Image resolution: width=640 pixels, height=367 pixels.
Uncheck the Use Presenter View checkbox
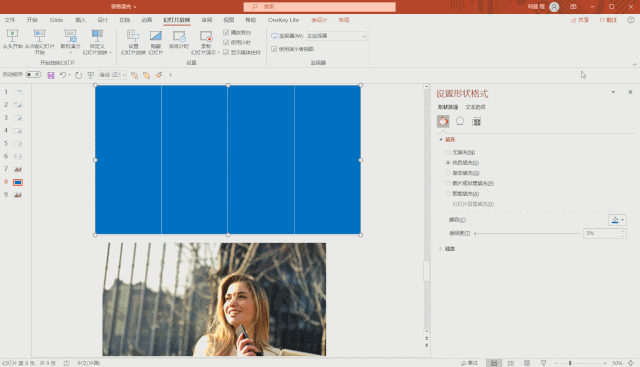274,49
